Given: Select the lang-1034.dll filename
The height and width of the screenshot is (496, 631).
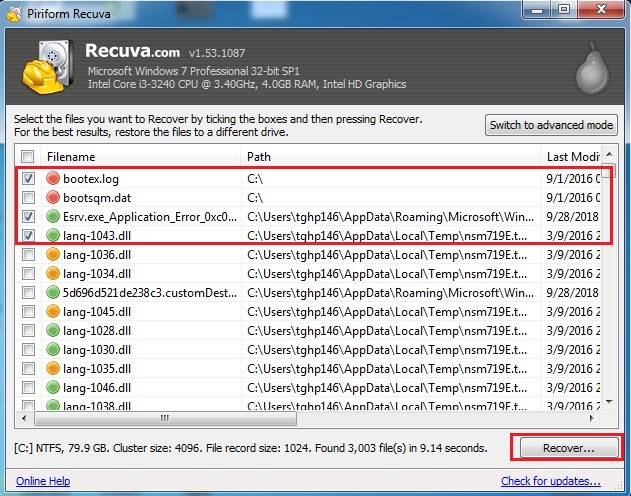Looking at the screenshot, I should (x=97, y=274).
